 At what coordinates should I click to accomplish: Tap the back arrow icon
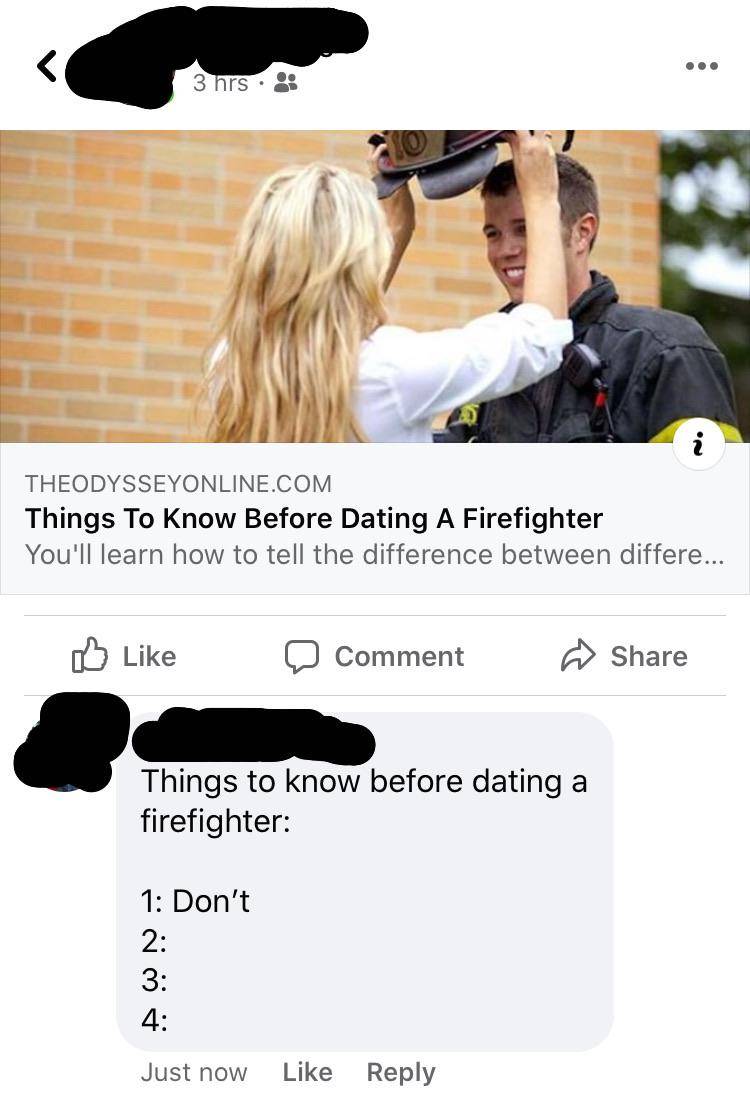(47, 66)
